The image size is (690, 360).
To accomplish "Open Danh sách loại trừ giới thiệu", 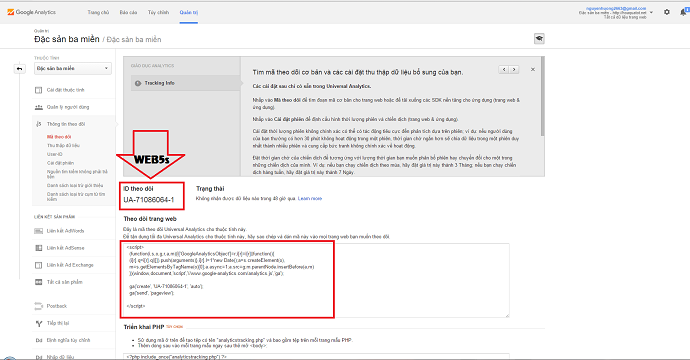I will (75, 185).
